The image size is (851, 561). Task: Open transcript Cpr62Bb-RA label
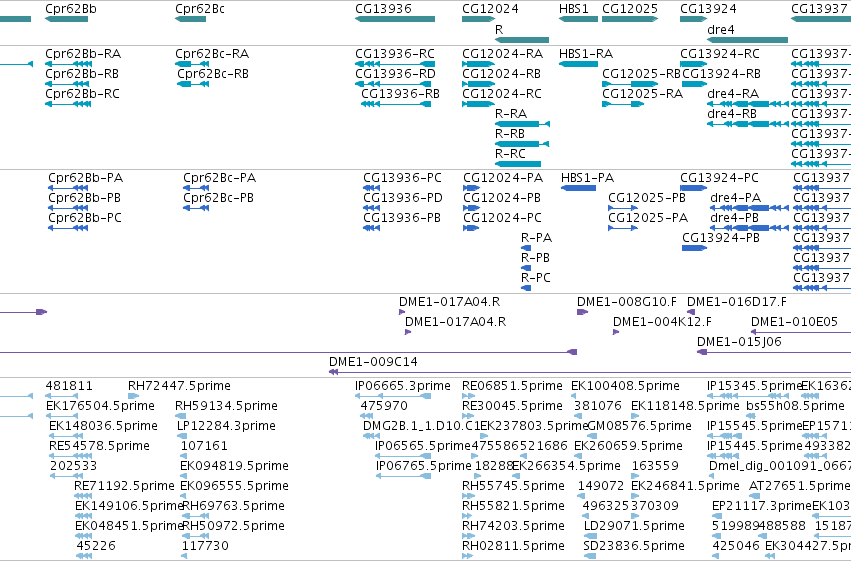click(83, 54)
